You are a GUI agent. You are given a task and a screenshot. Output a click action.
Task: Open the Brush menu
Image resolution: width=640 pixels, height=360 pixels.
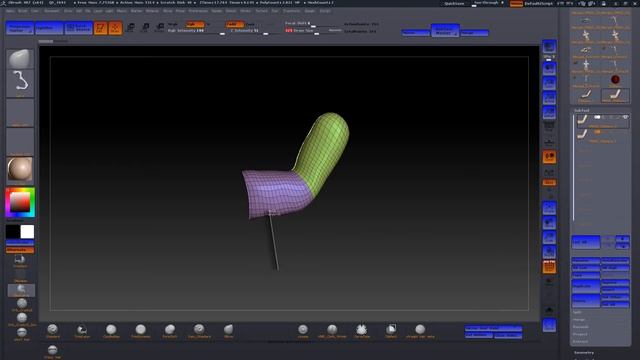(23, 11)
